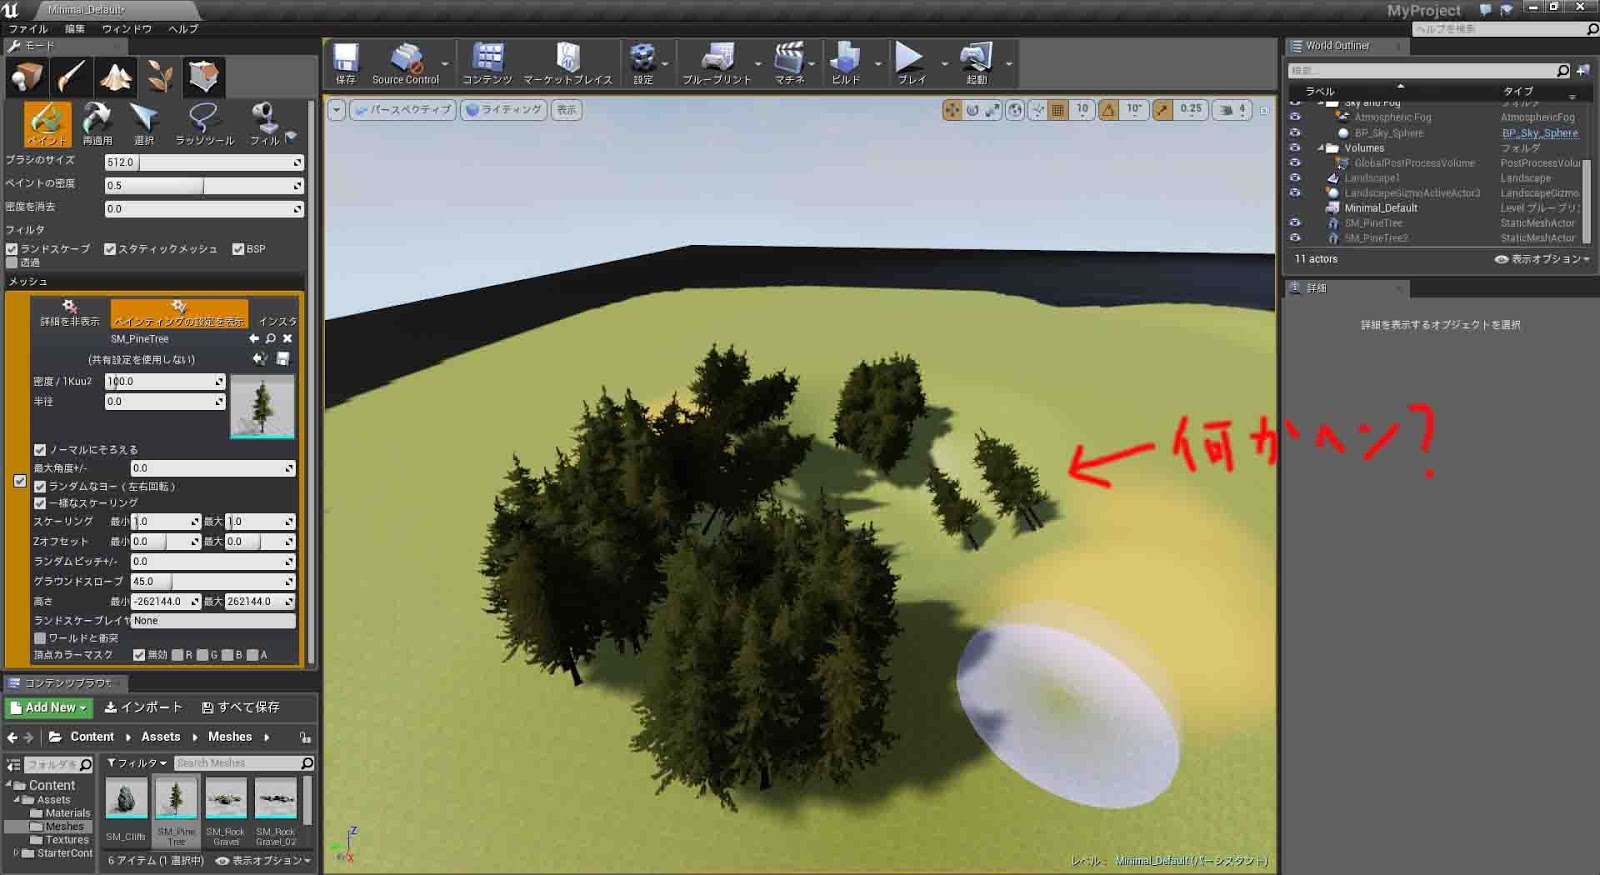Hide SM_PineTree2 using eye icon
The width and height of the screenshot is (1600, 875).
coord(1295,238)
